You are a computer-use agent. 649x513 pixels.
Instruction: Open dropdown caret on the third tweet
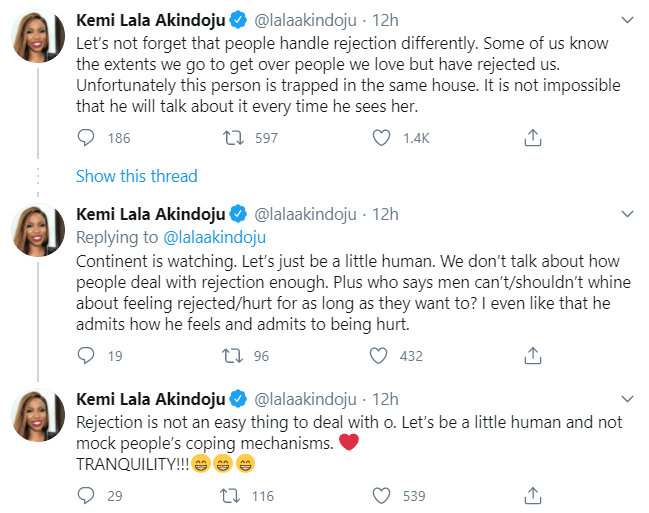click(627, 399)
